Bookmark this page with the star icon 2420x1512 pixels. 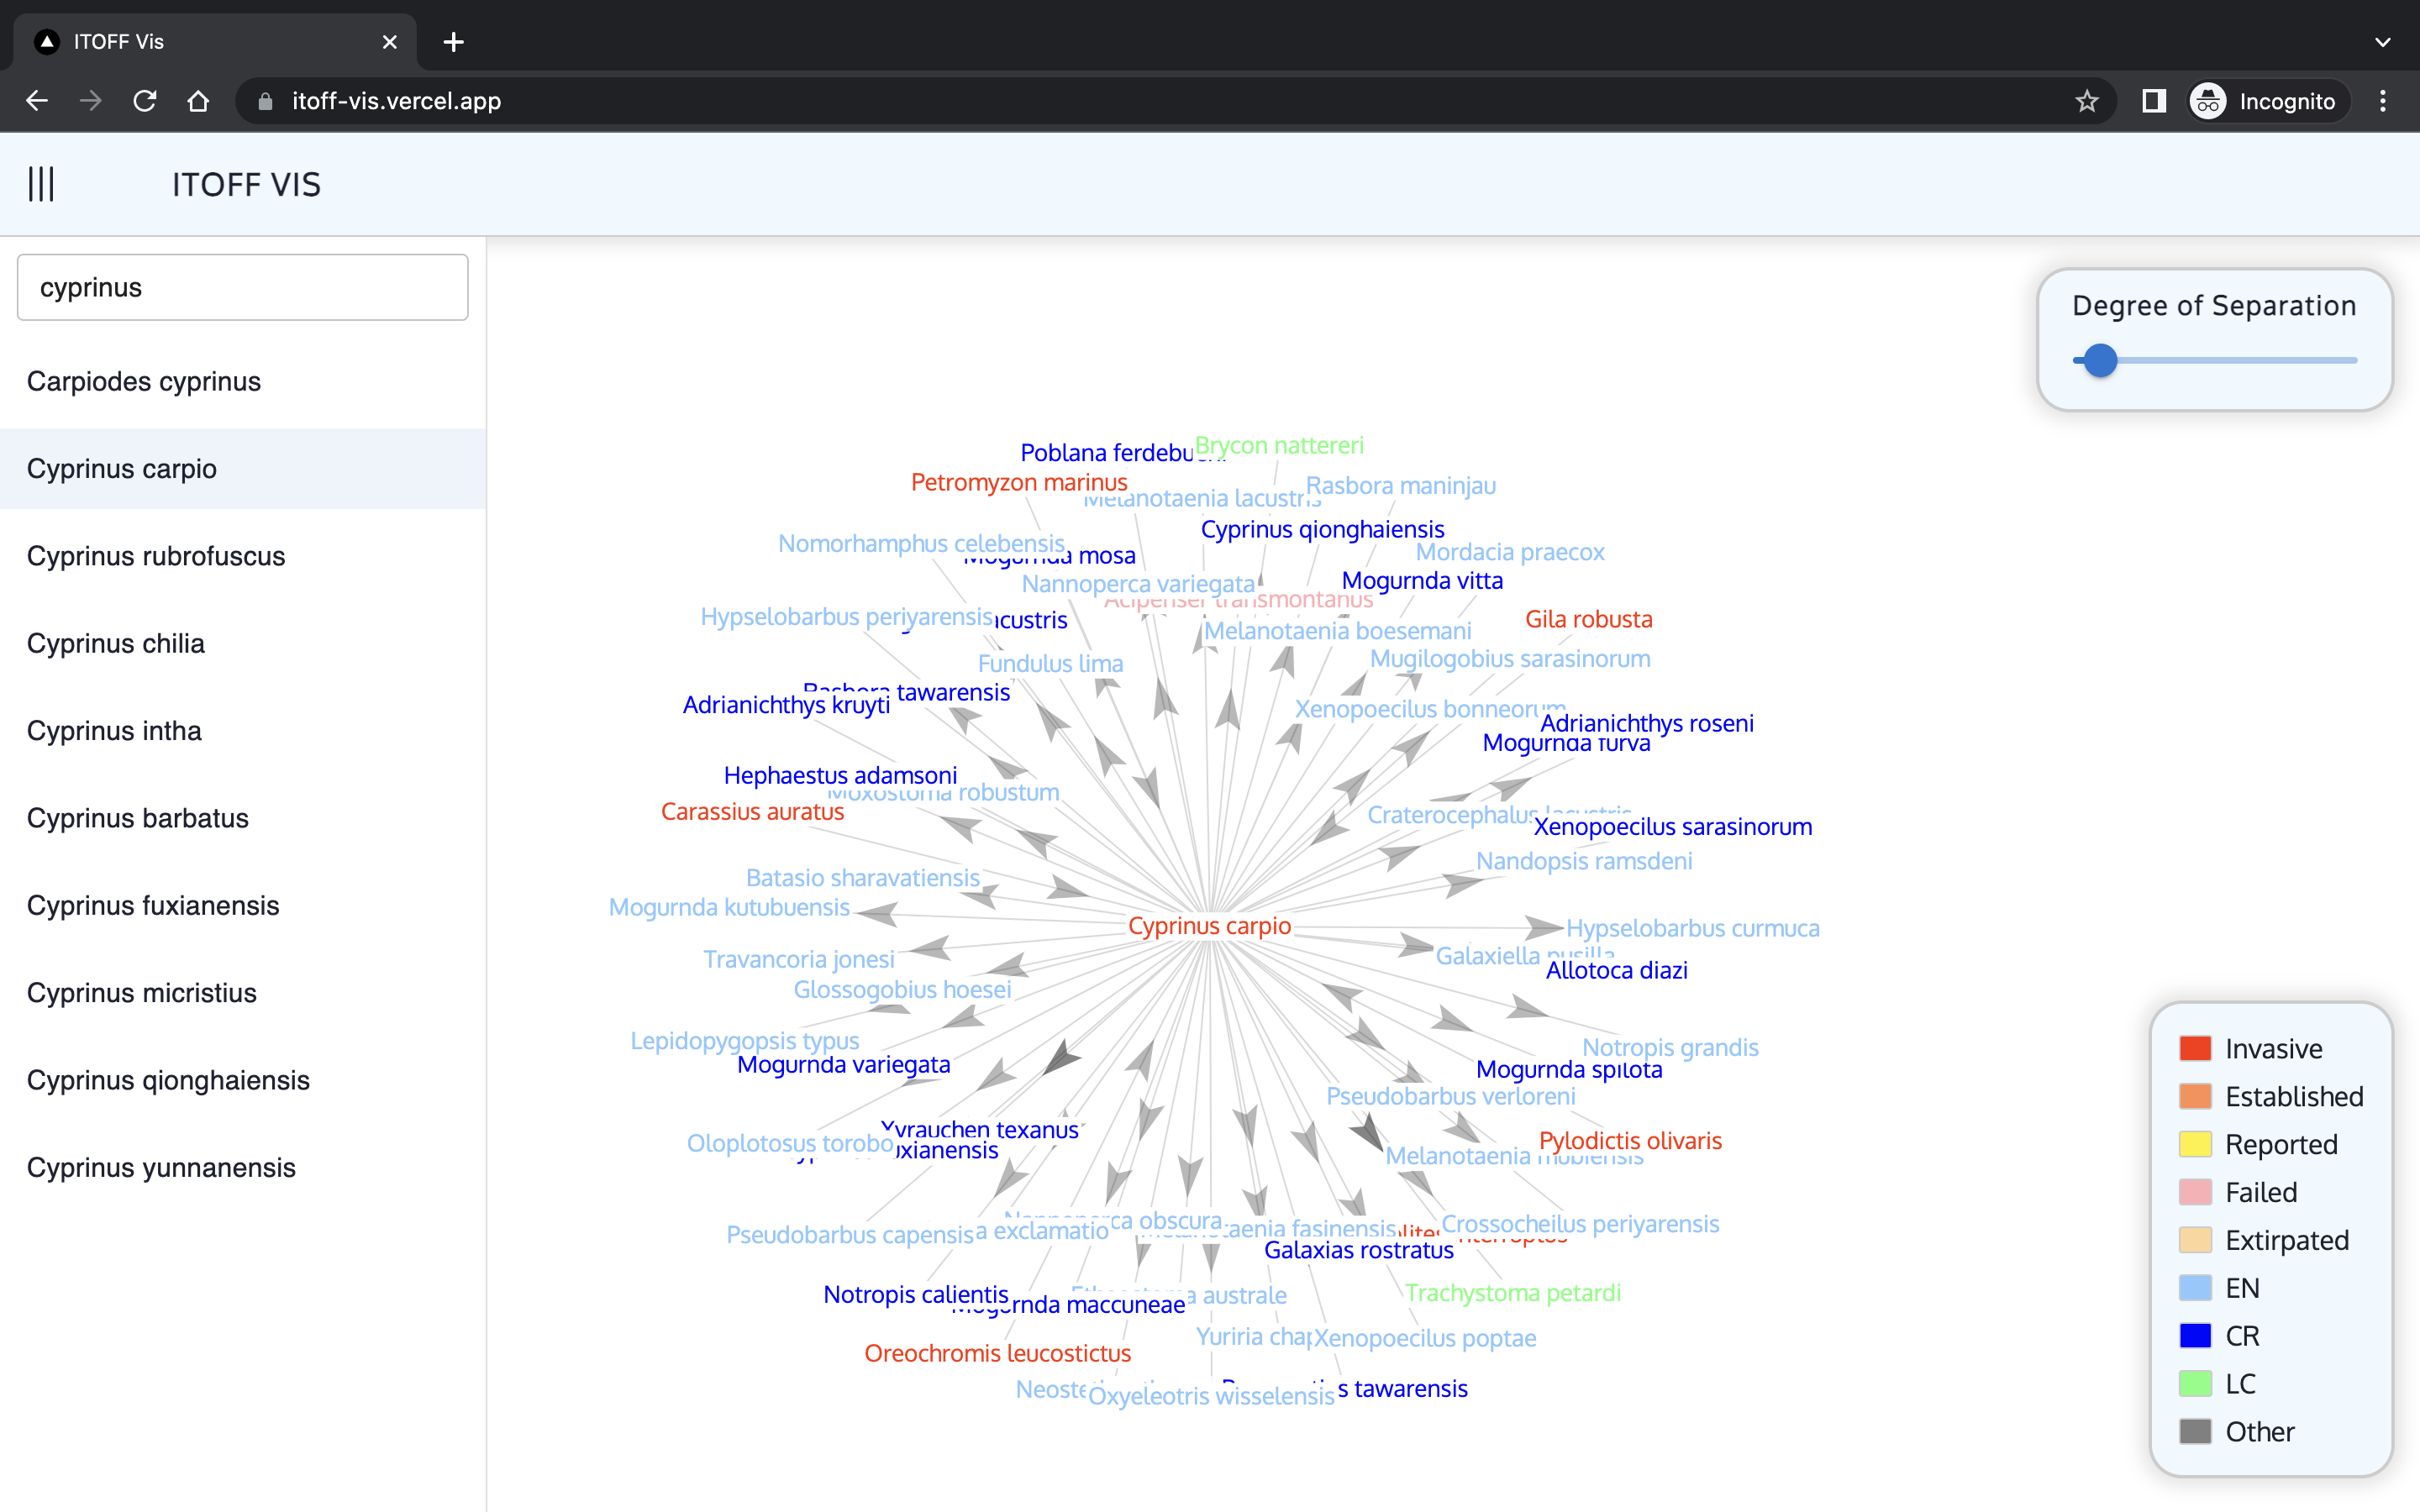pyautogui.click(x=2086, y=101)
